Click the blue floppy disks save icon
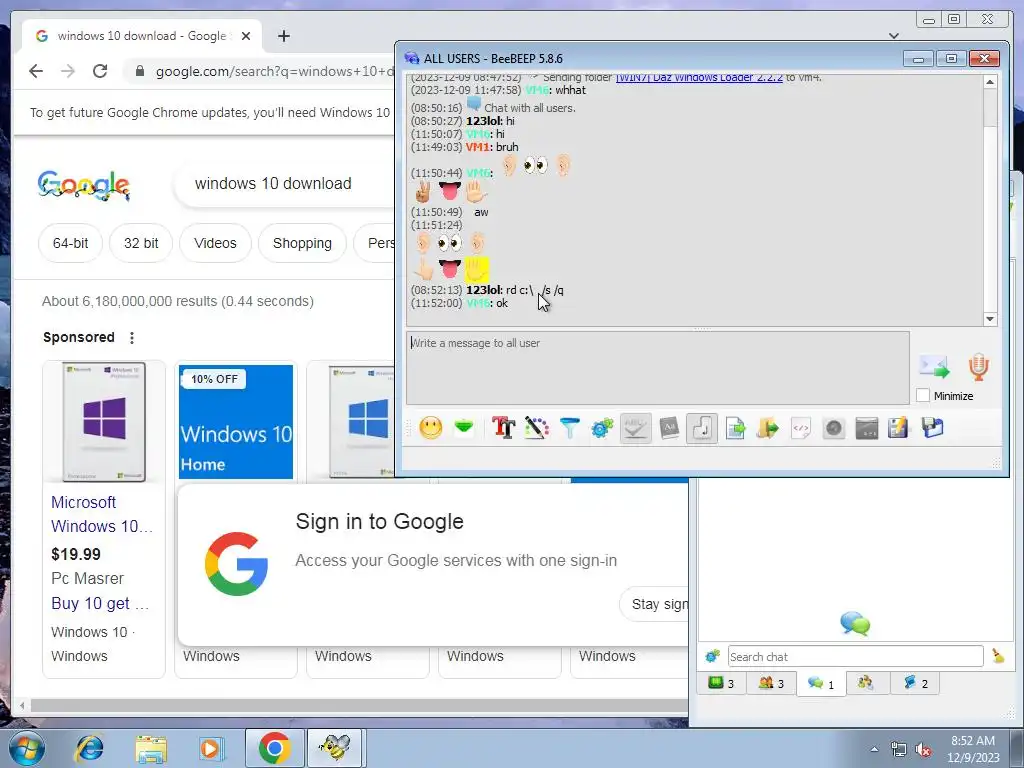The image size is (1024, 768). [933, 428]
